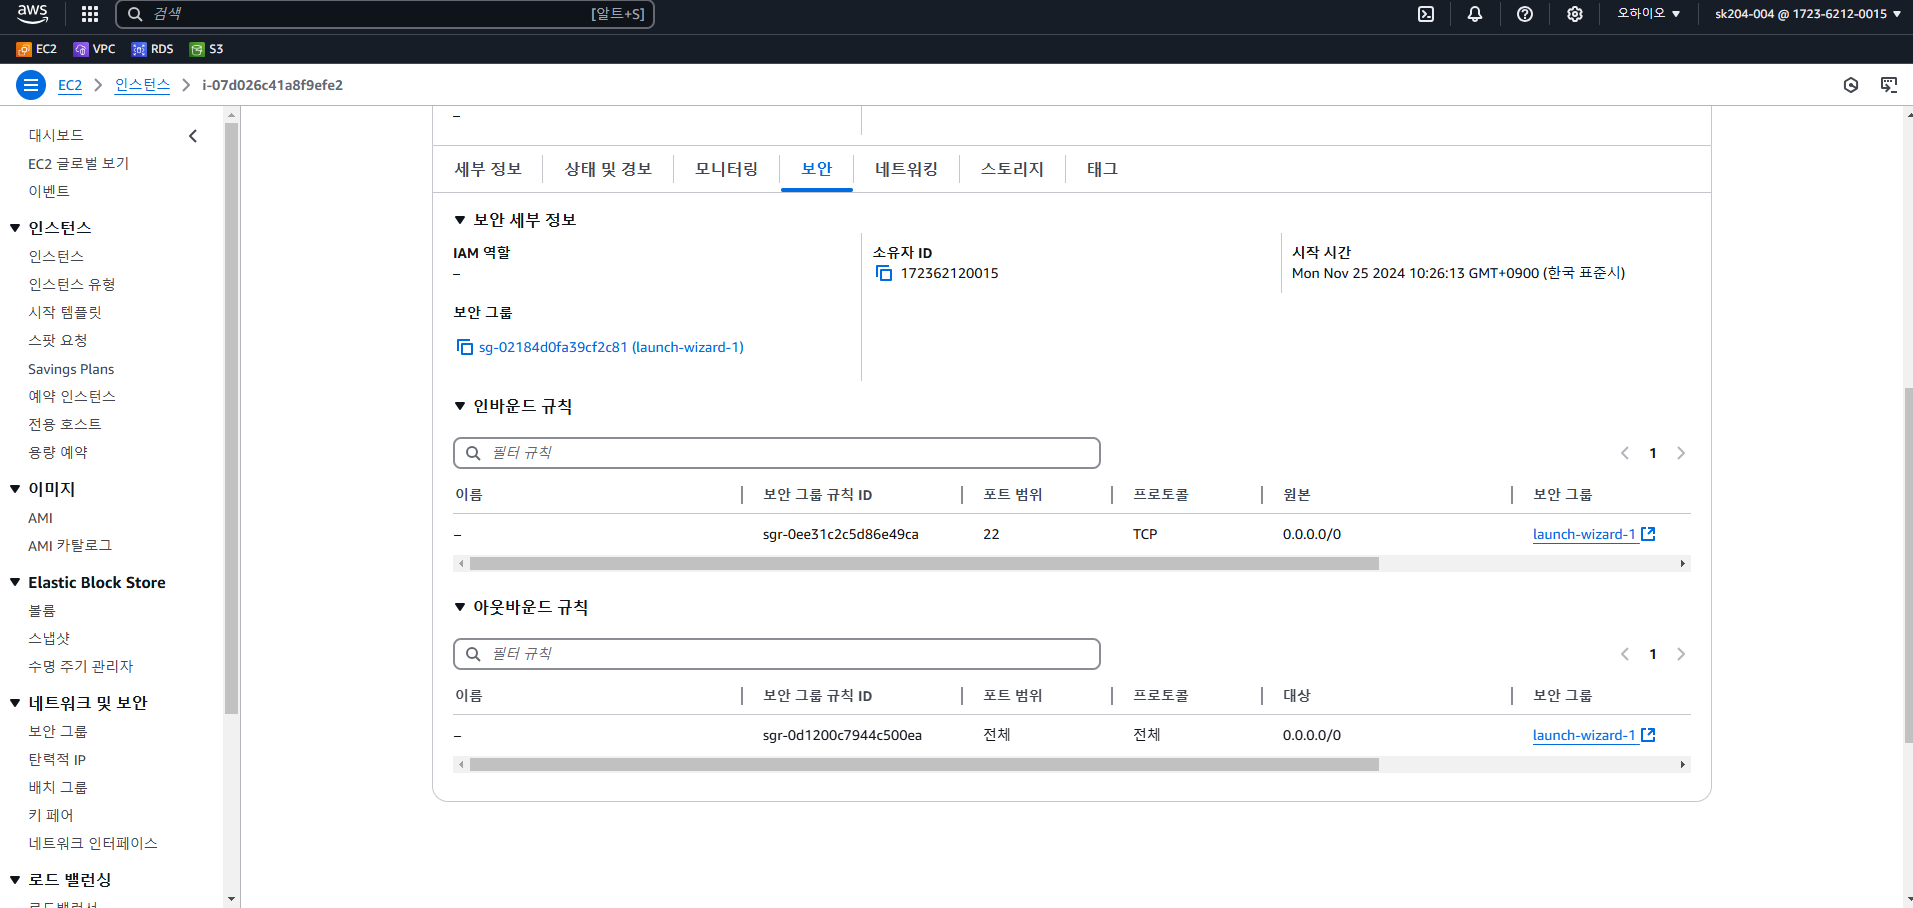Open the hexagon info panel icon
The height and width of the screenshot is (908, 1913).
pos(1851,85)
